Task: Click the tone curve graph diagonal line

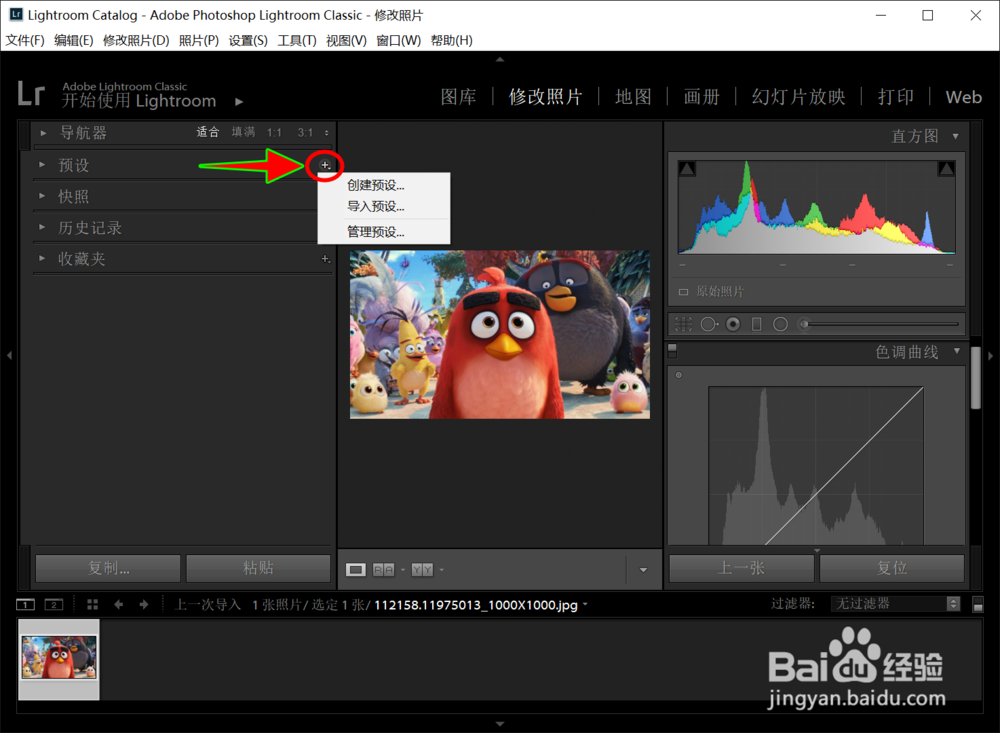Action: pyautogui.click(x=844, y=466)
